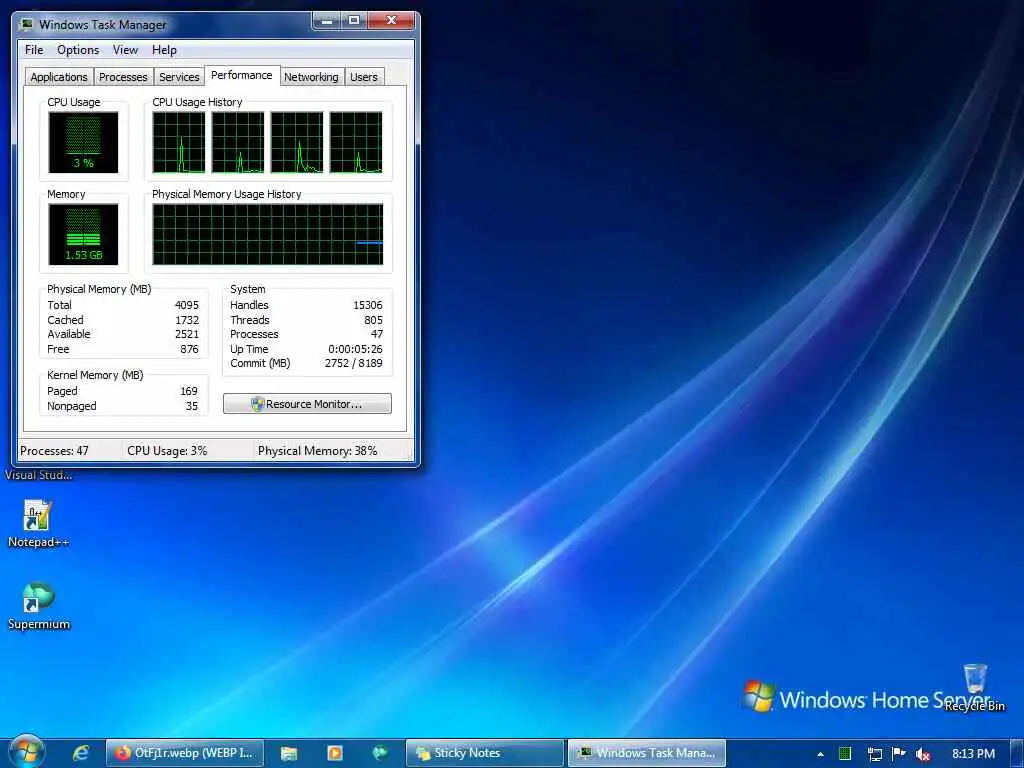1024x768 pixels.
Task: Maximize the Task Manager window
Action: 353,21
